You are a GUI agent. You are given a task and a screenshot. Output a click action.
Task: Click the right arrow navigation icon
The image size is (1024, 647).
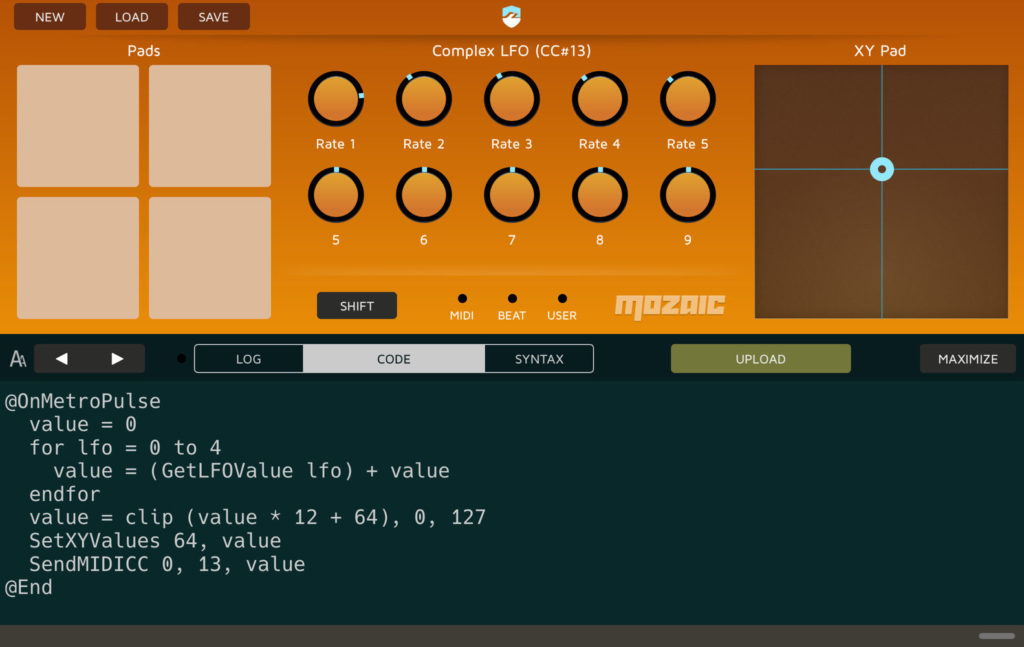tap(116, 358)
